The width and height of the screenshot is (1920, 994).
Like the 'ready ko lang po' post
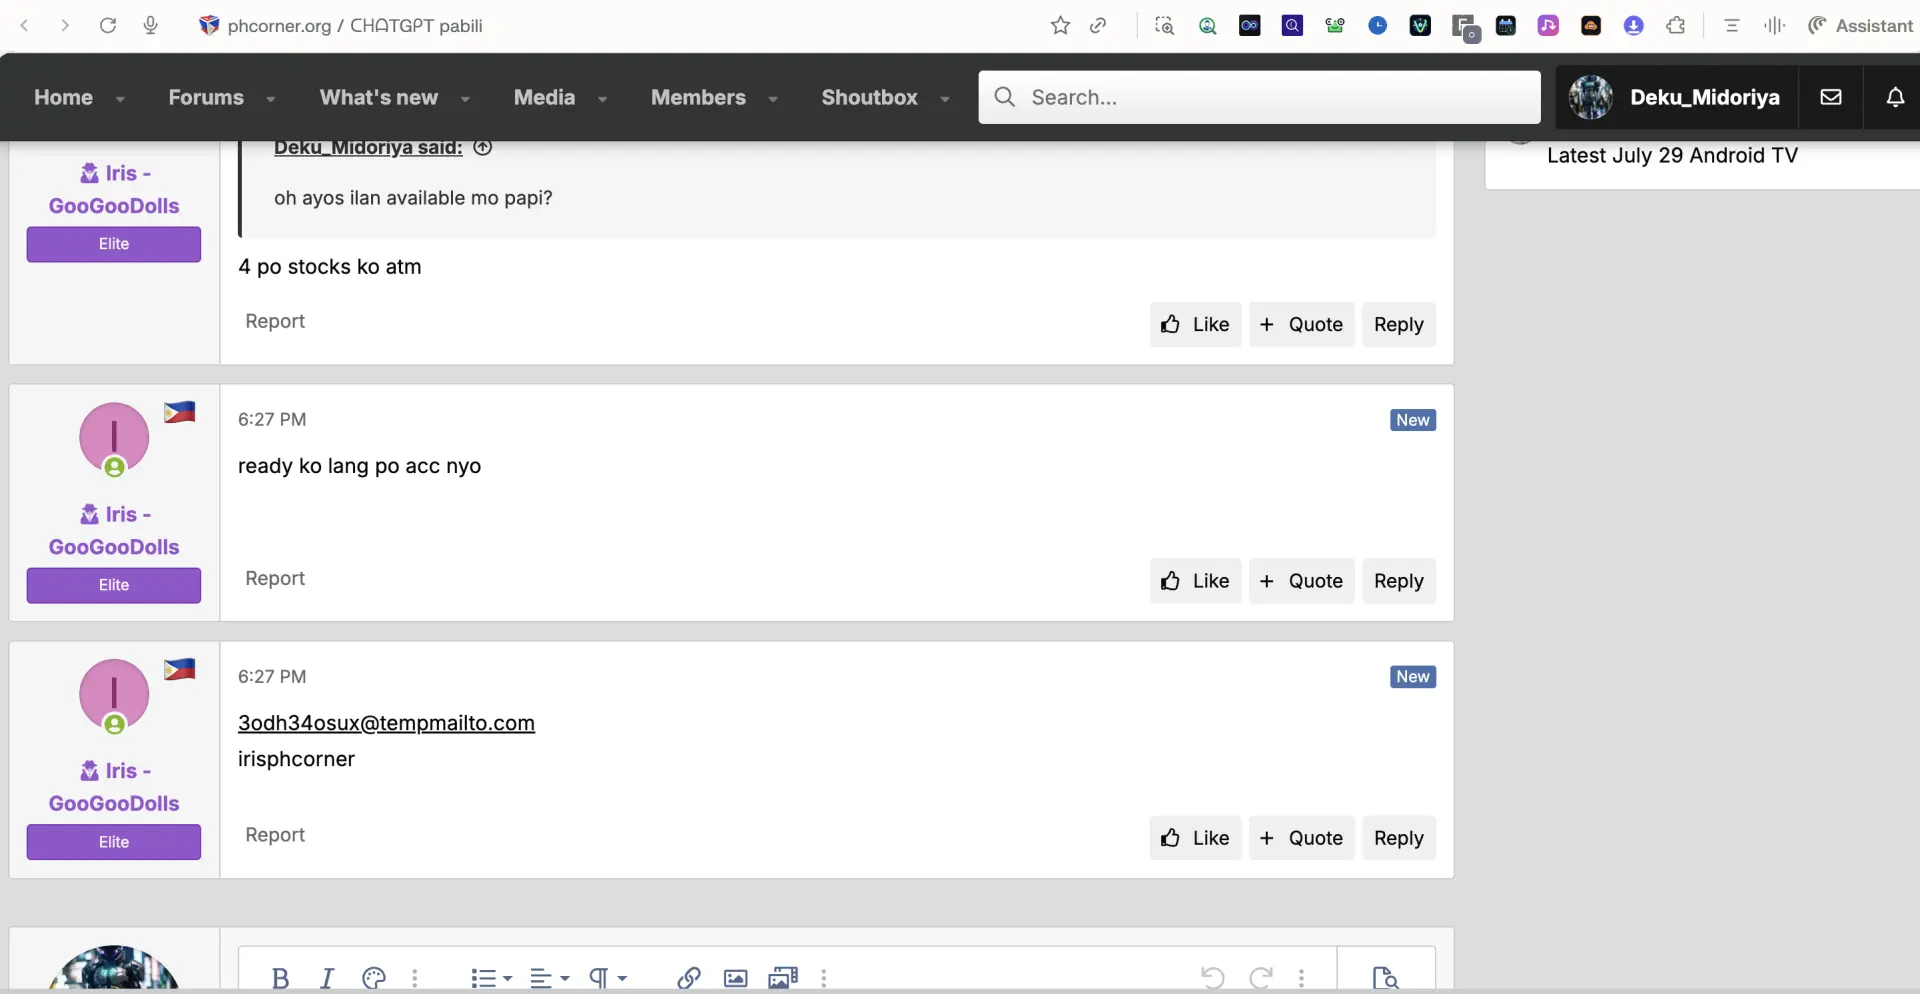tap(1195, 581)
